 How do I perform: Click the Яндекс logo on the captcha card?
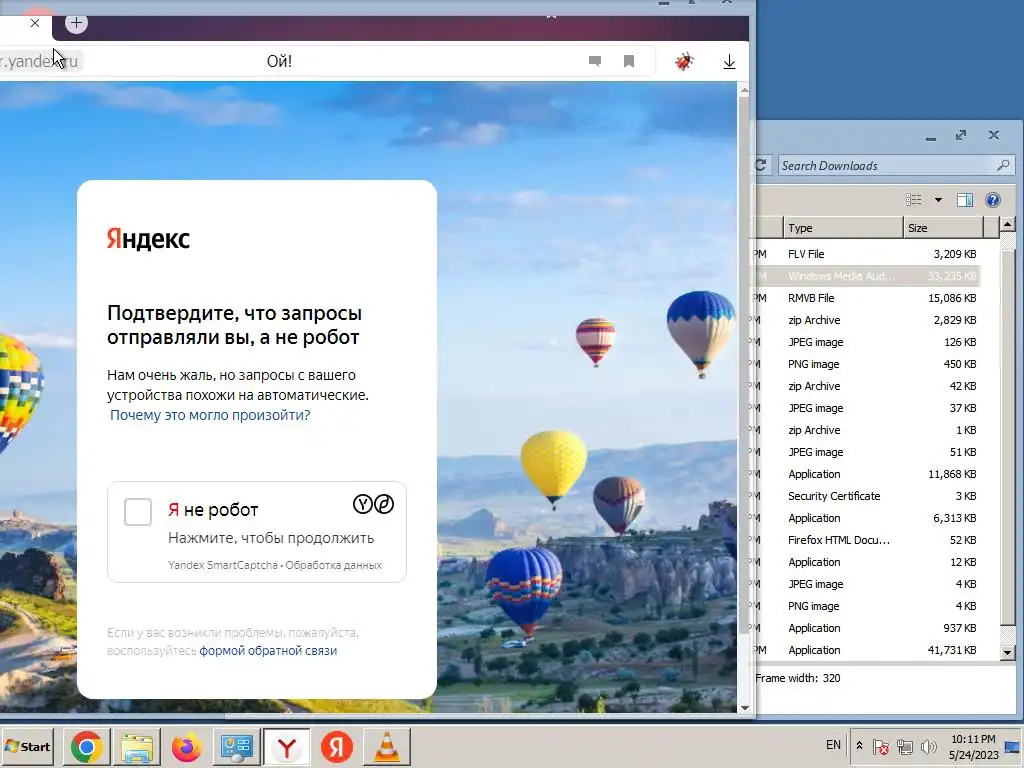pyautogui.click(x=148, y=238)
